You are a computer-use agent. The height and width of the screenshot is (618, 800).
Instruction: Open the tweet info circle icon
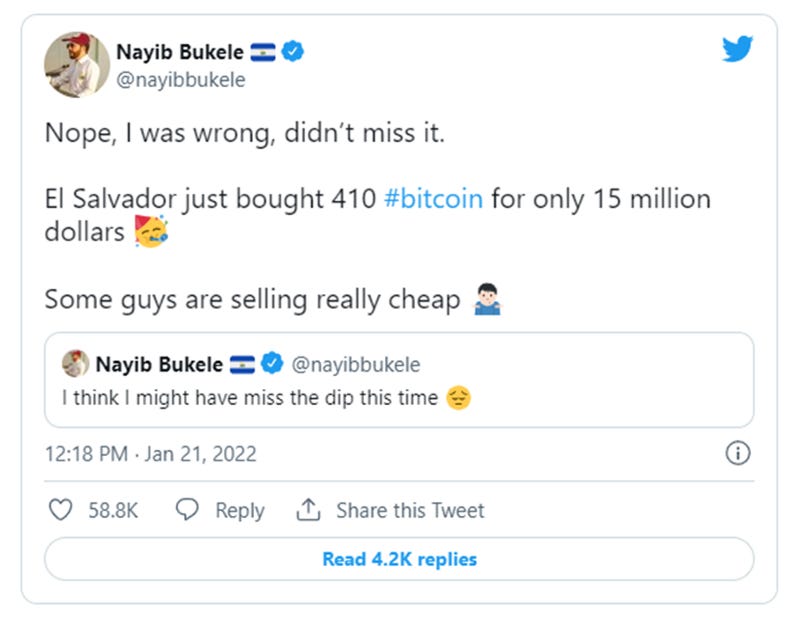tap(737, 453)
